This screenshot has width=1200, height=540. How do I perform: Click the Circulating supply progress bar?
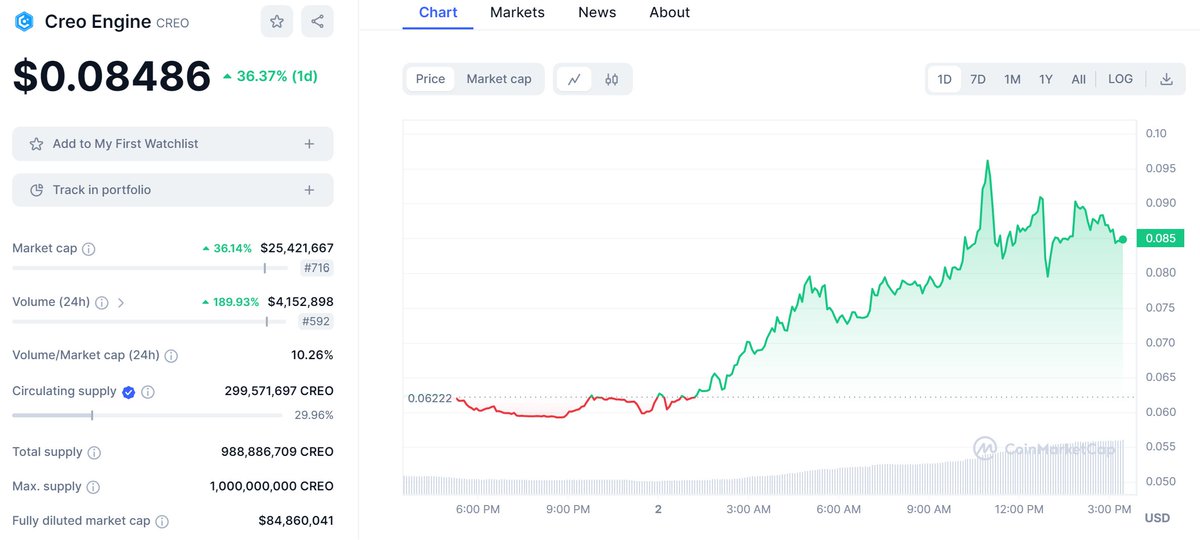coord(148,415)
